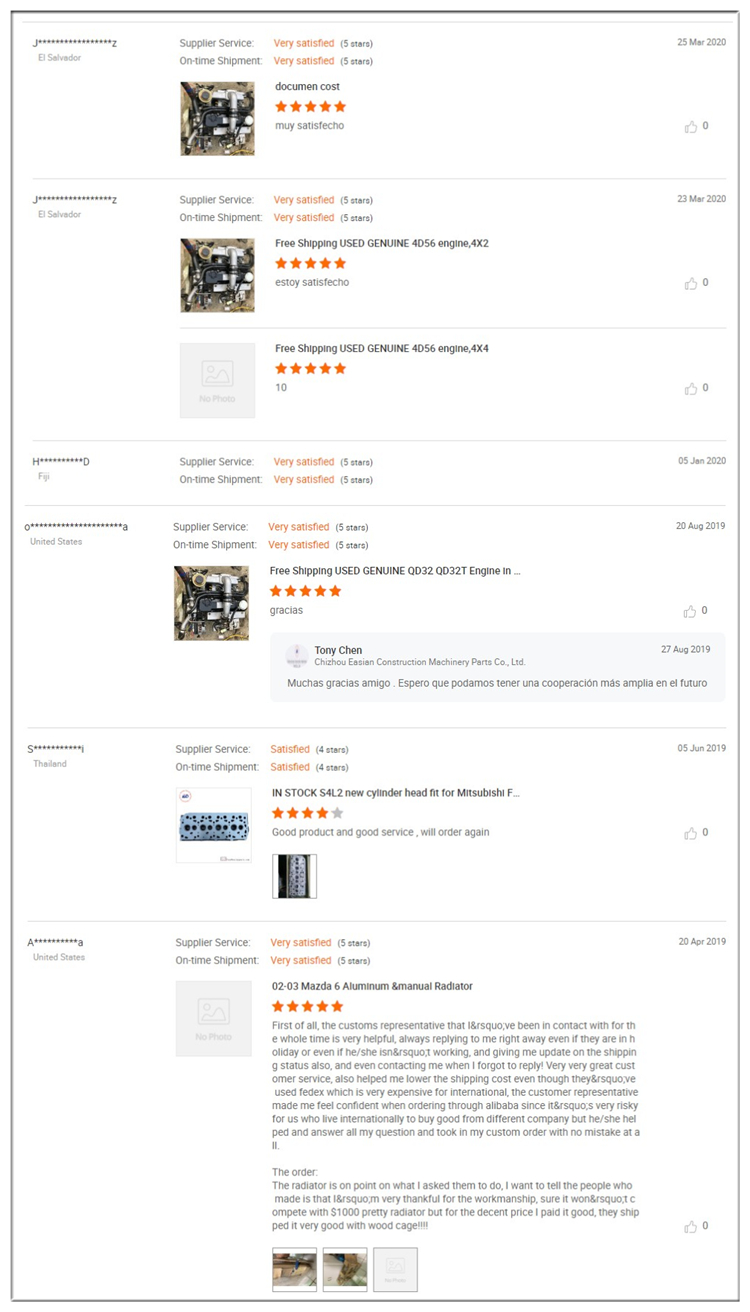Like the Mazda 6 radiator review

pyautogui.click(x=691, y=1227)
